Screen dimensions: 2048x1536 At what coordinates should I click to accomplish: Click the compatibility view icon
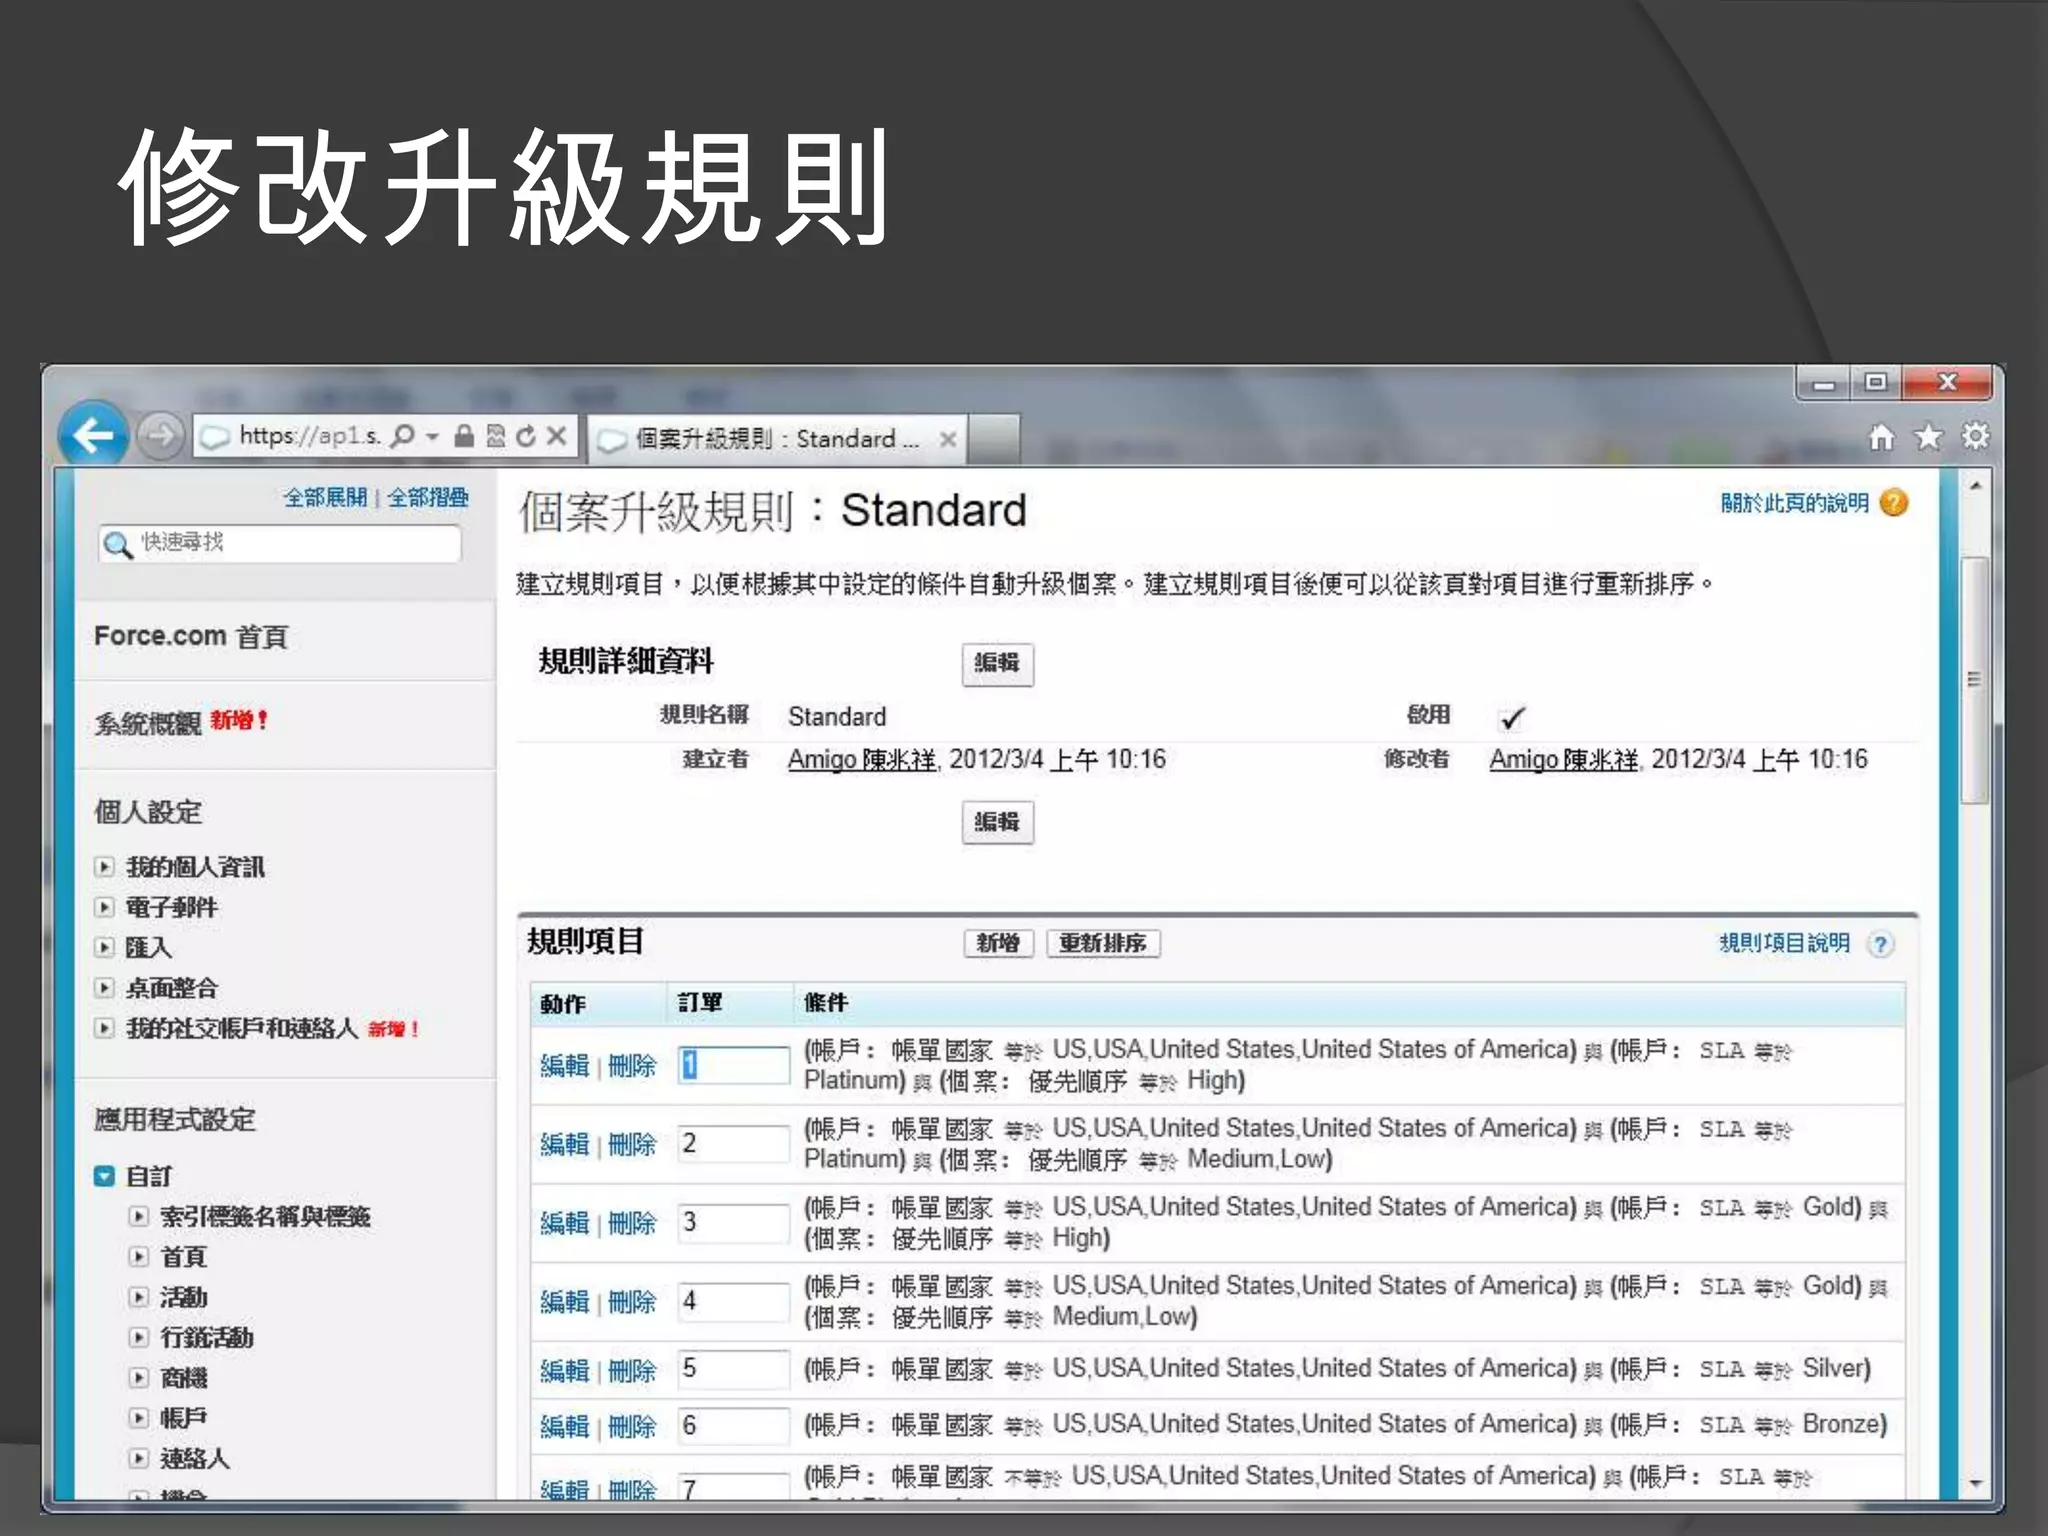496,436
